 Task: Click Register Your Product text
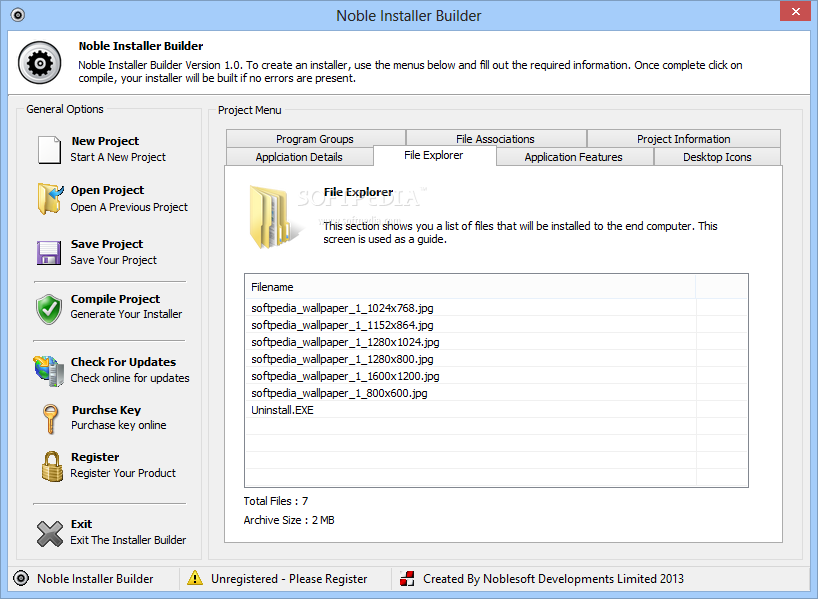point(123,473)
